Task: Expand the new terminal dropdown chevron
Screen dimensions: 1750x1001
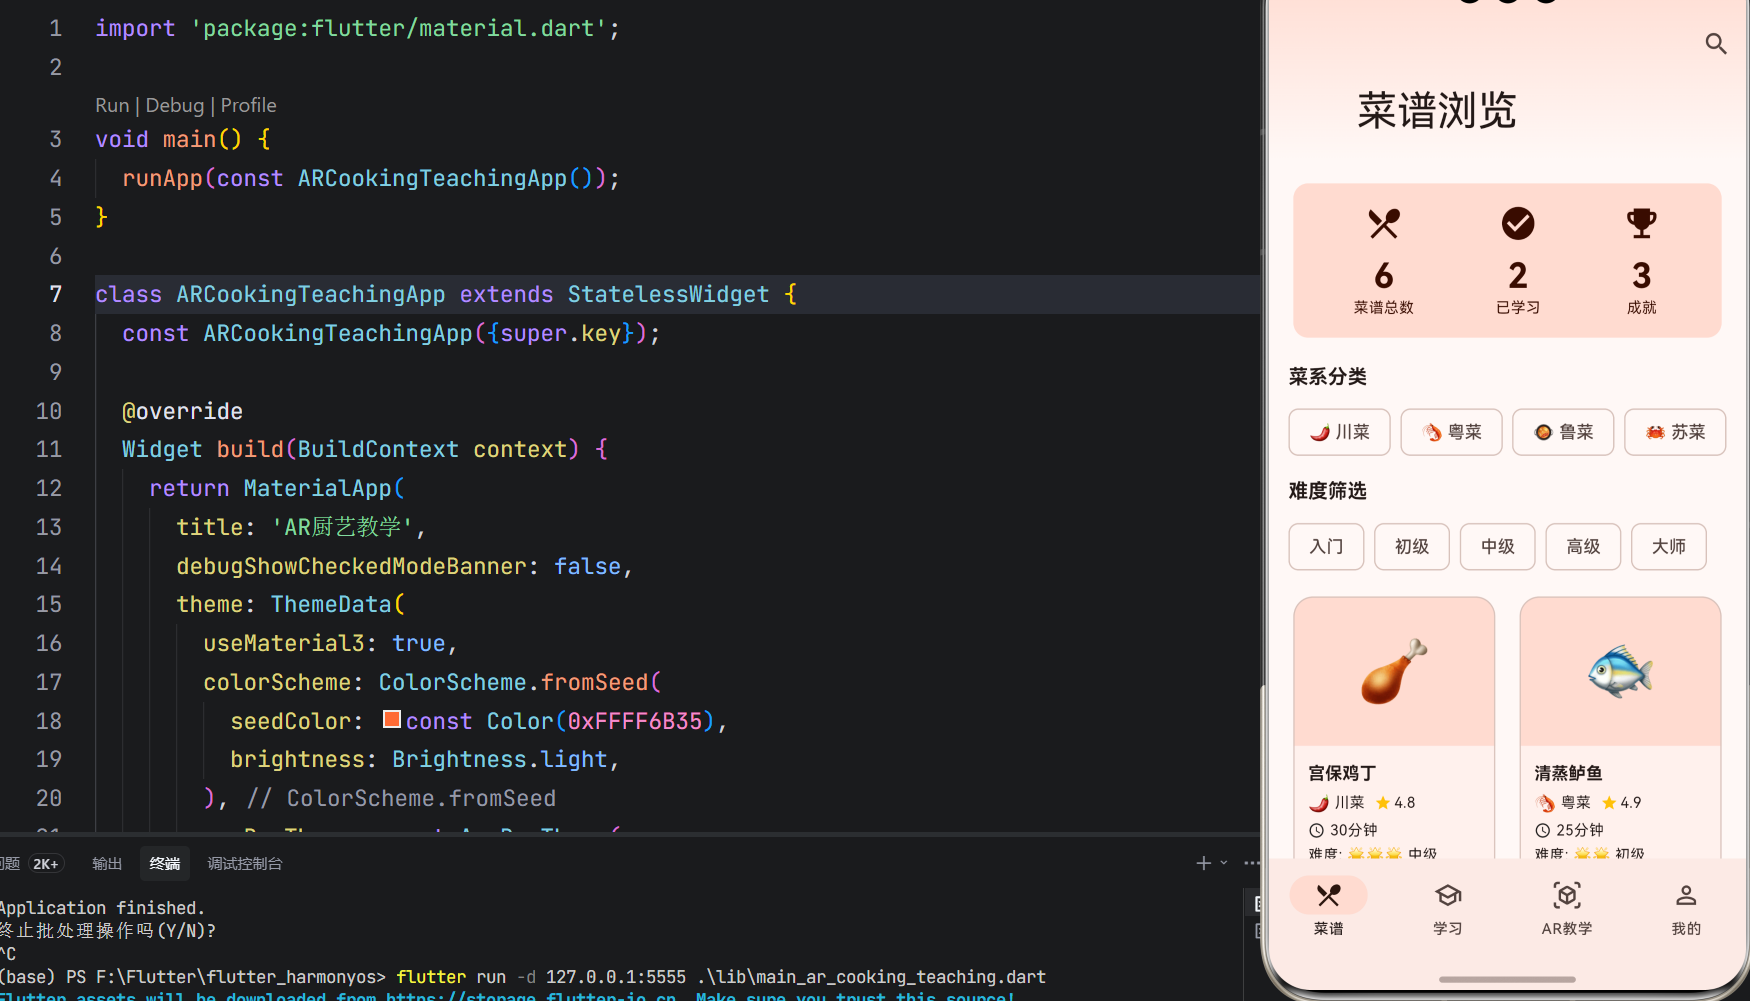Action: [1224, 863]
